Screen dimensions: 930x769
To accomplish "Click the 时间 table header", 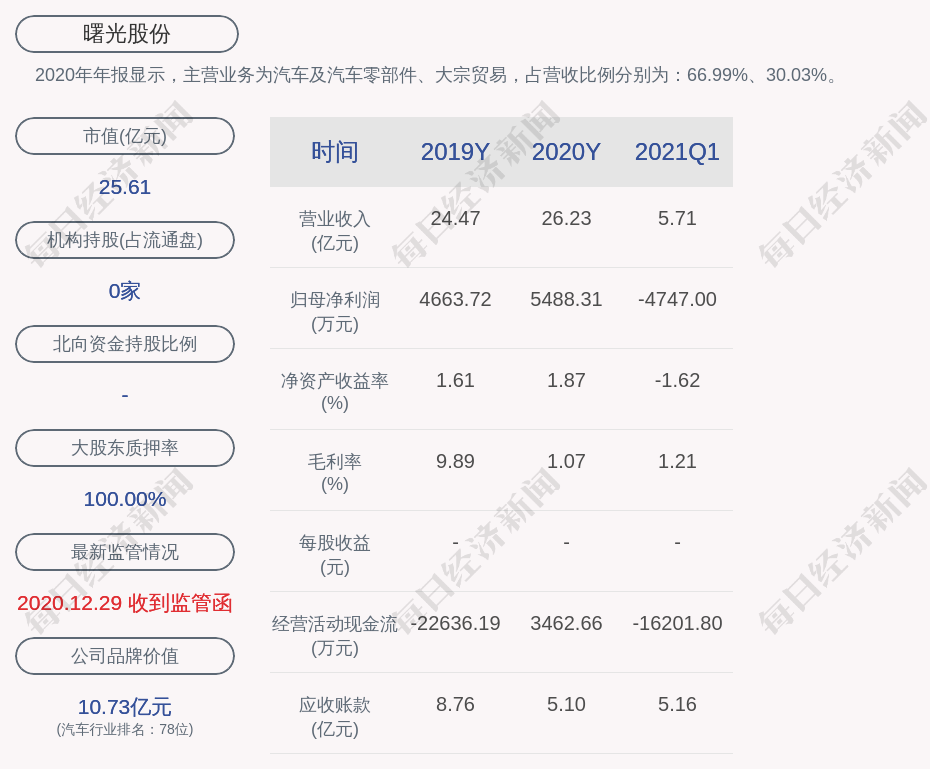I will pyautogui.click(x=335, y=152).
